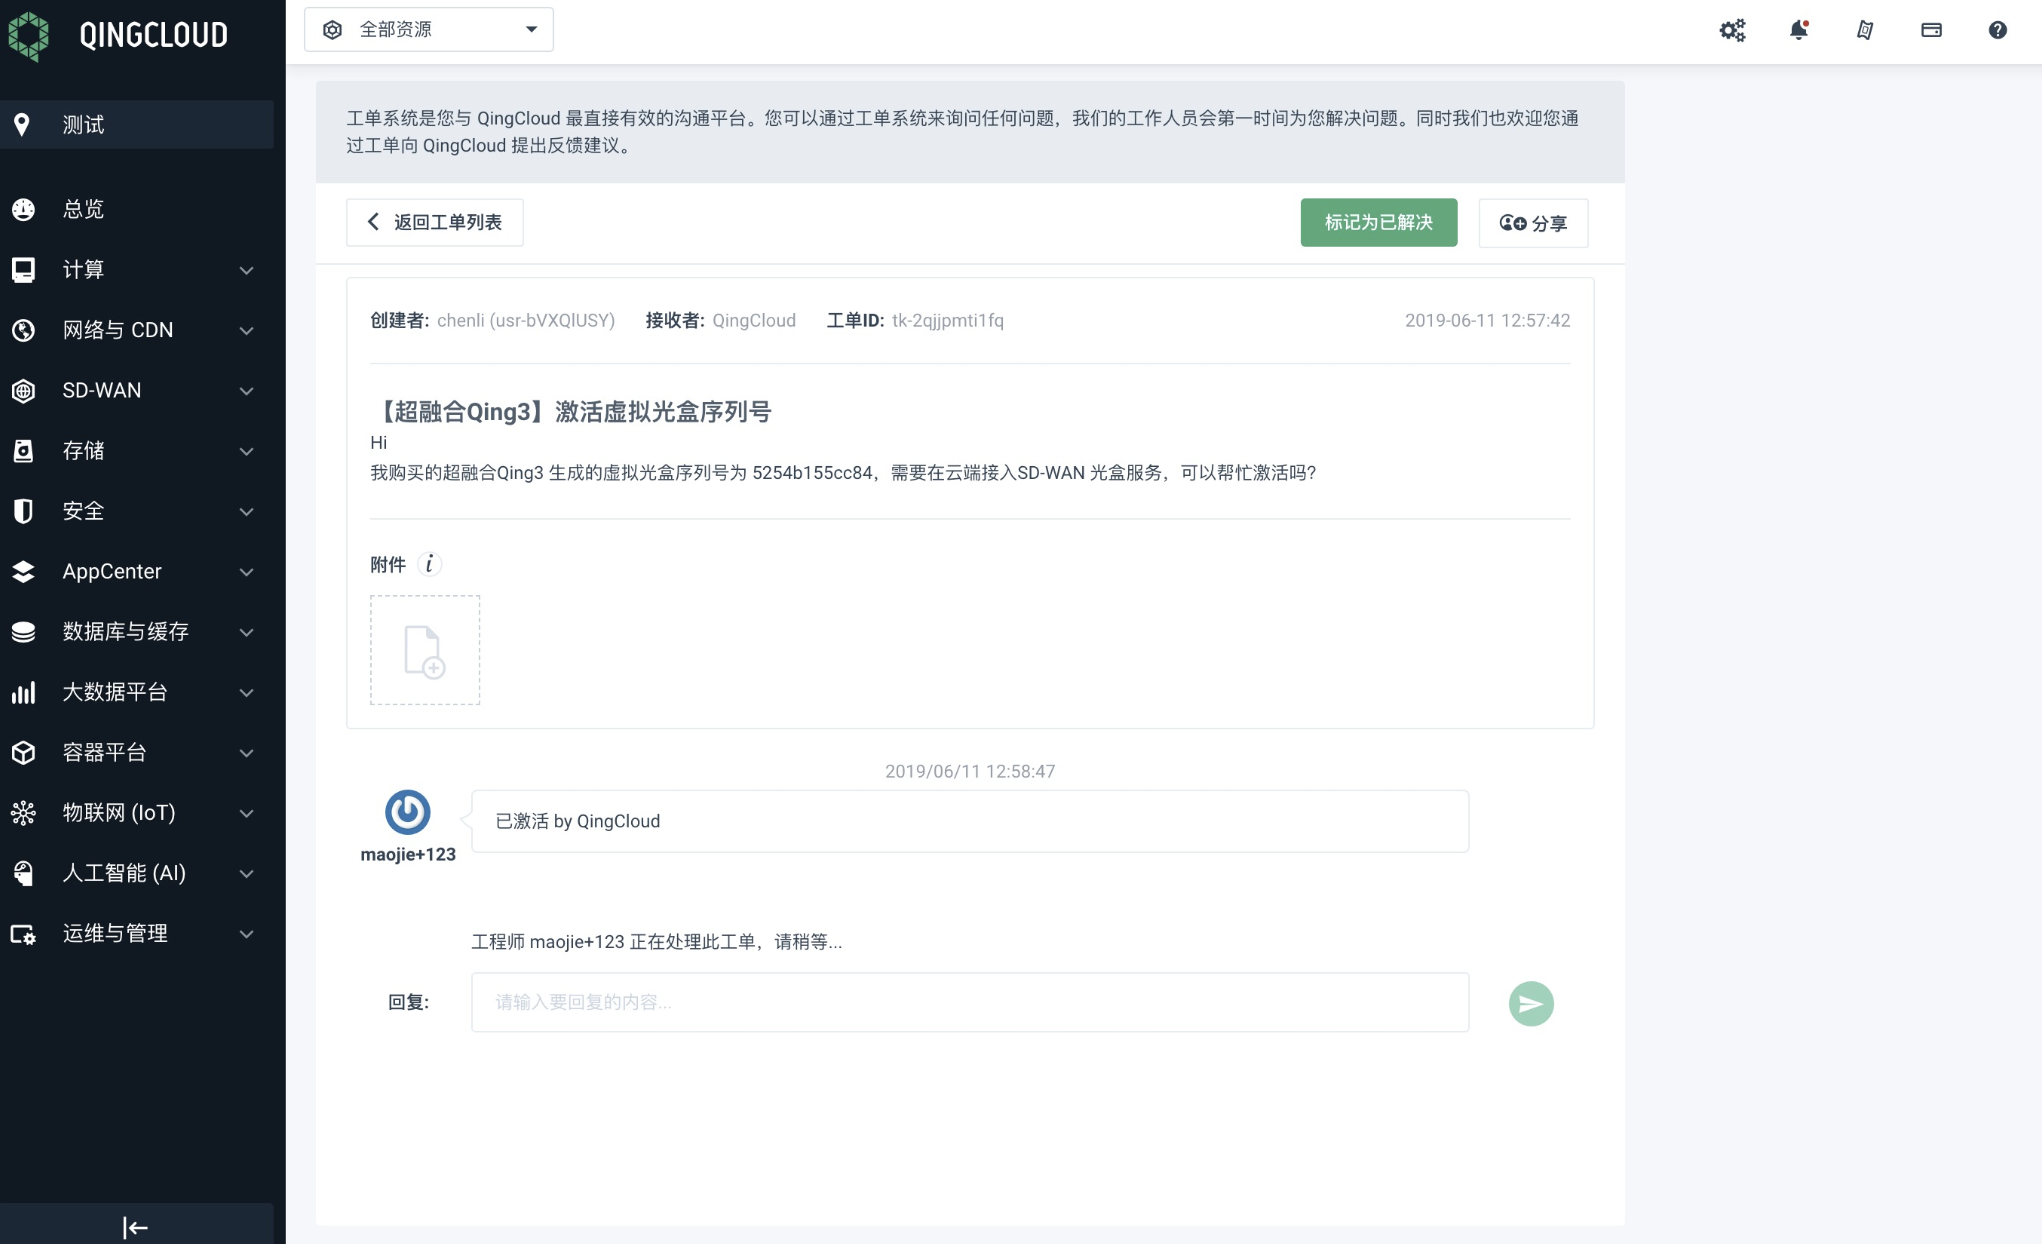The height and width of the screenshot is (1244, 2042).
Task: Click the SD-WAN sidebar icon
Action: (x=23, y=390)
